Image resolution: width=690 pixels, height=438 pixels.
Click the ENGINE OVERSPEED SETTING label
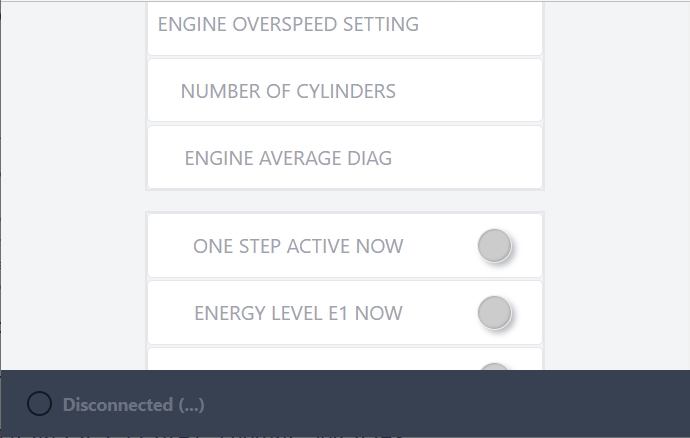coord(288,24)
